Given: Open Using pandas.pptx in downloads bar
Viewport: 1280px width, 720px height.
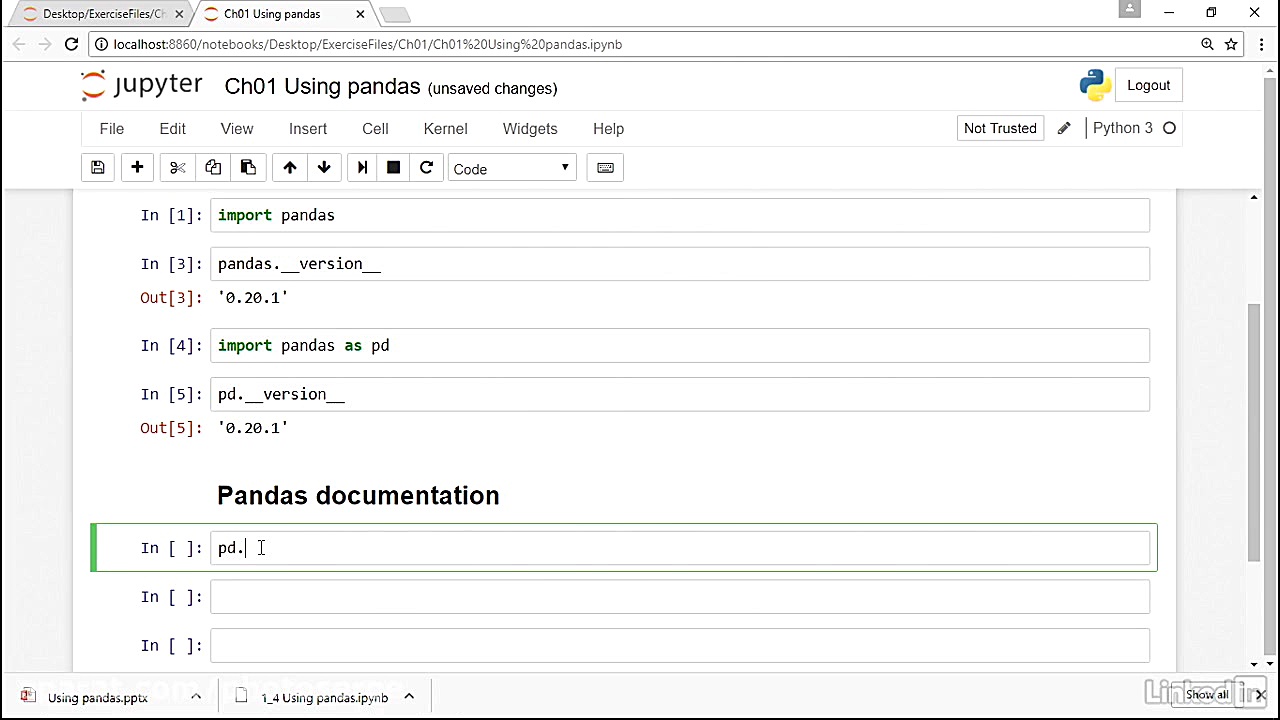Looking at the screenshot, I should pos(98,697).
